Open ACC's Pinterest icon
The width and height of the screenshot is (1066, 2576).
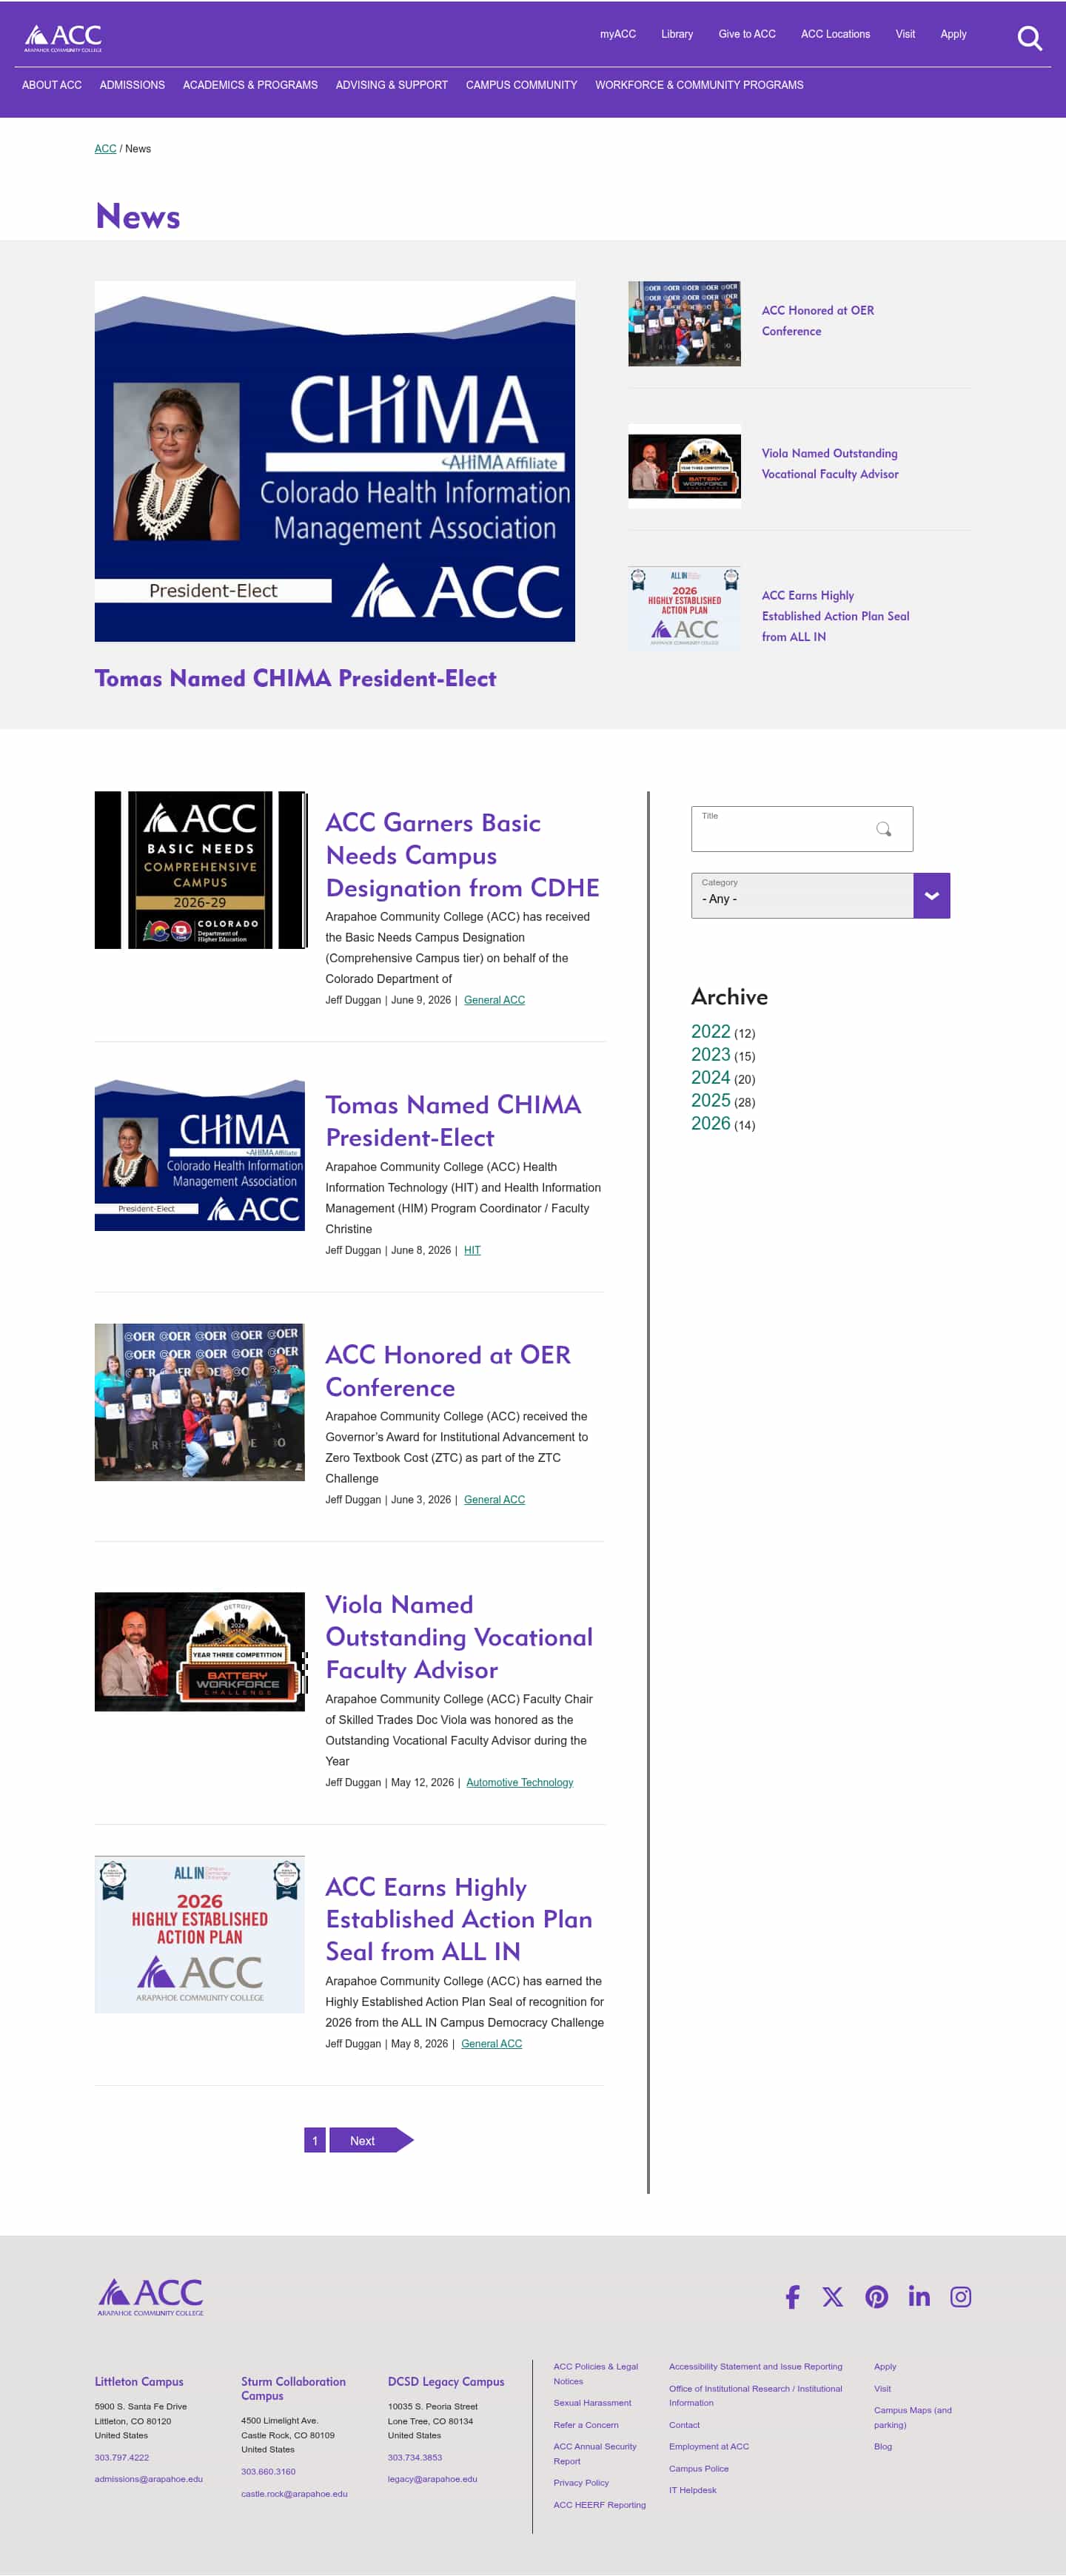[x=876, y=2296]
